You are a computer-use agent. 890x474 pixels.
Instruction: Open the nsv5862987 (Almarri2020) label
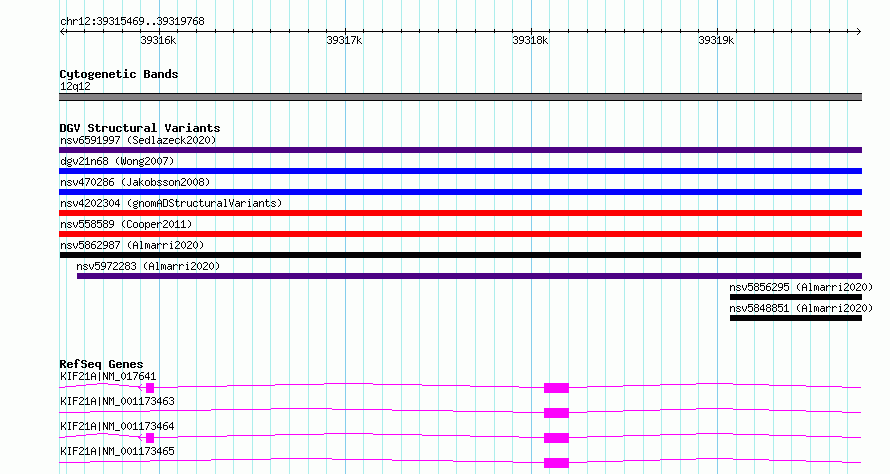point(132,245)
